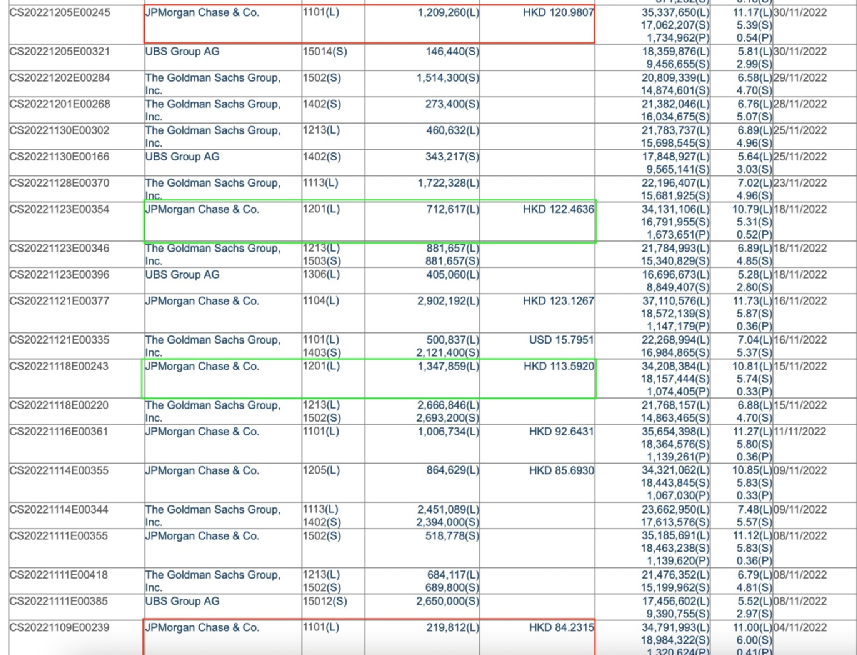This screenshot has width=857, height=655.
Task: Click share count 2,650,000(S)
Action: tap(448, 601)
